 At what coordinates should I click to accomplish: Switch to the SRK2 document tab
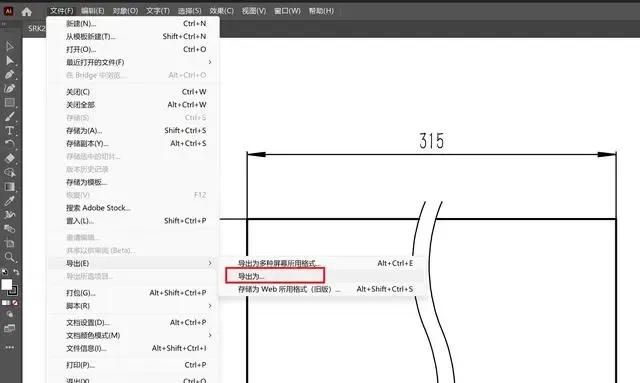point(36,29)
